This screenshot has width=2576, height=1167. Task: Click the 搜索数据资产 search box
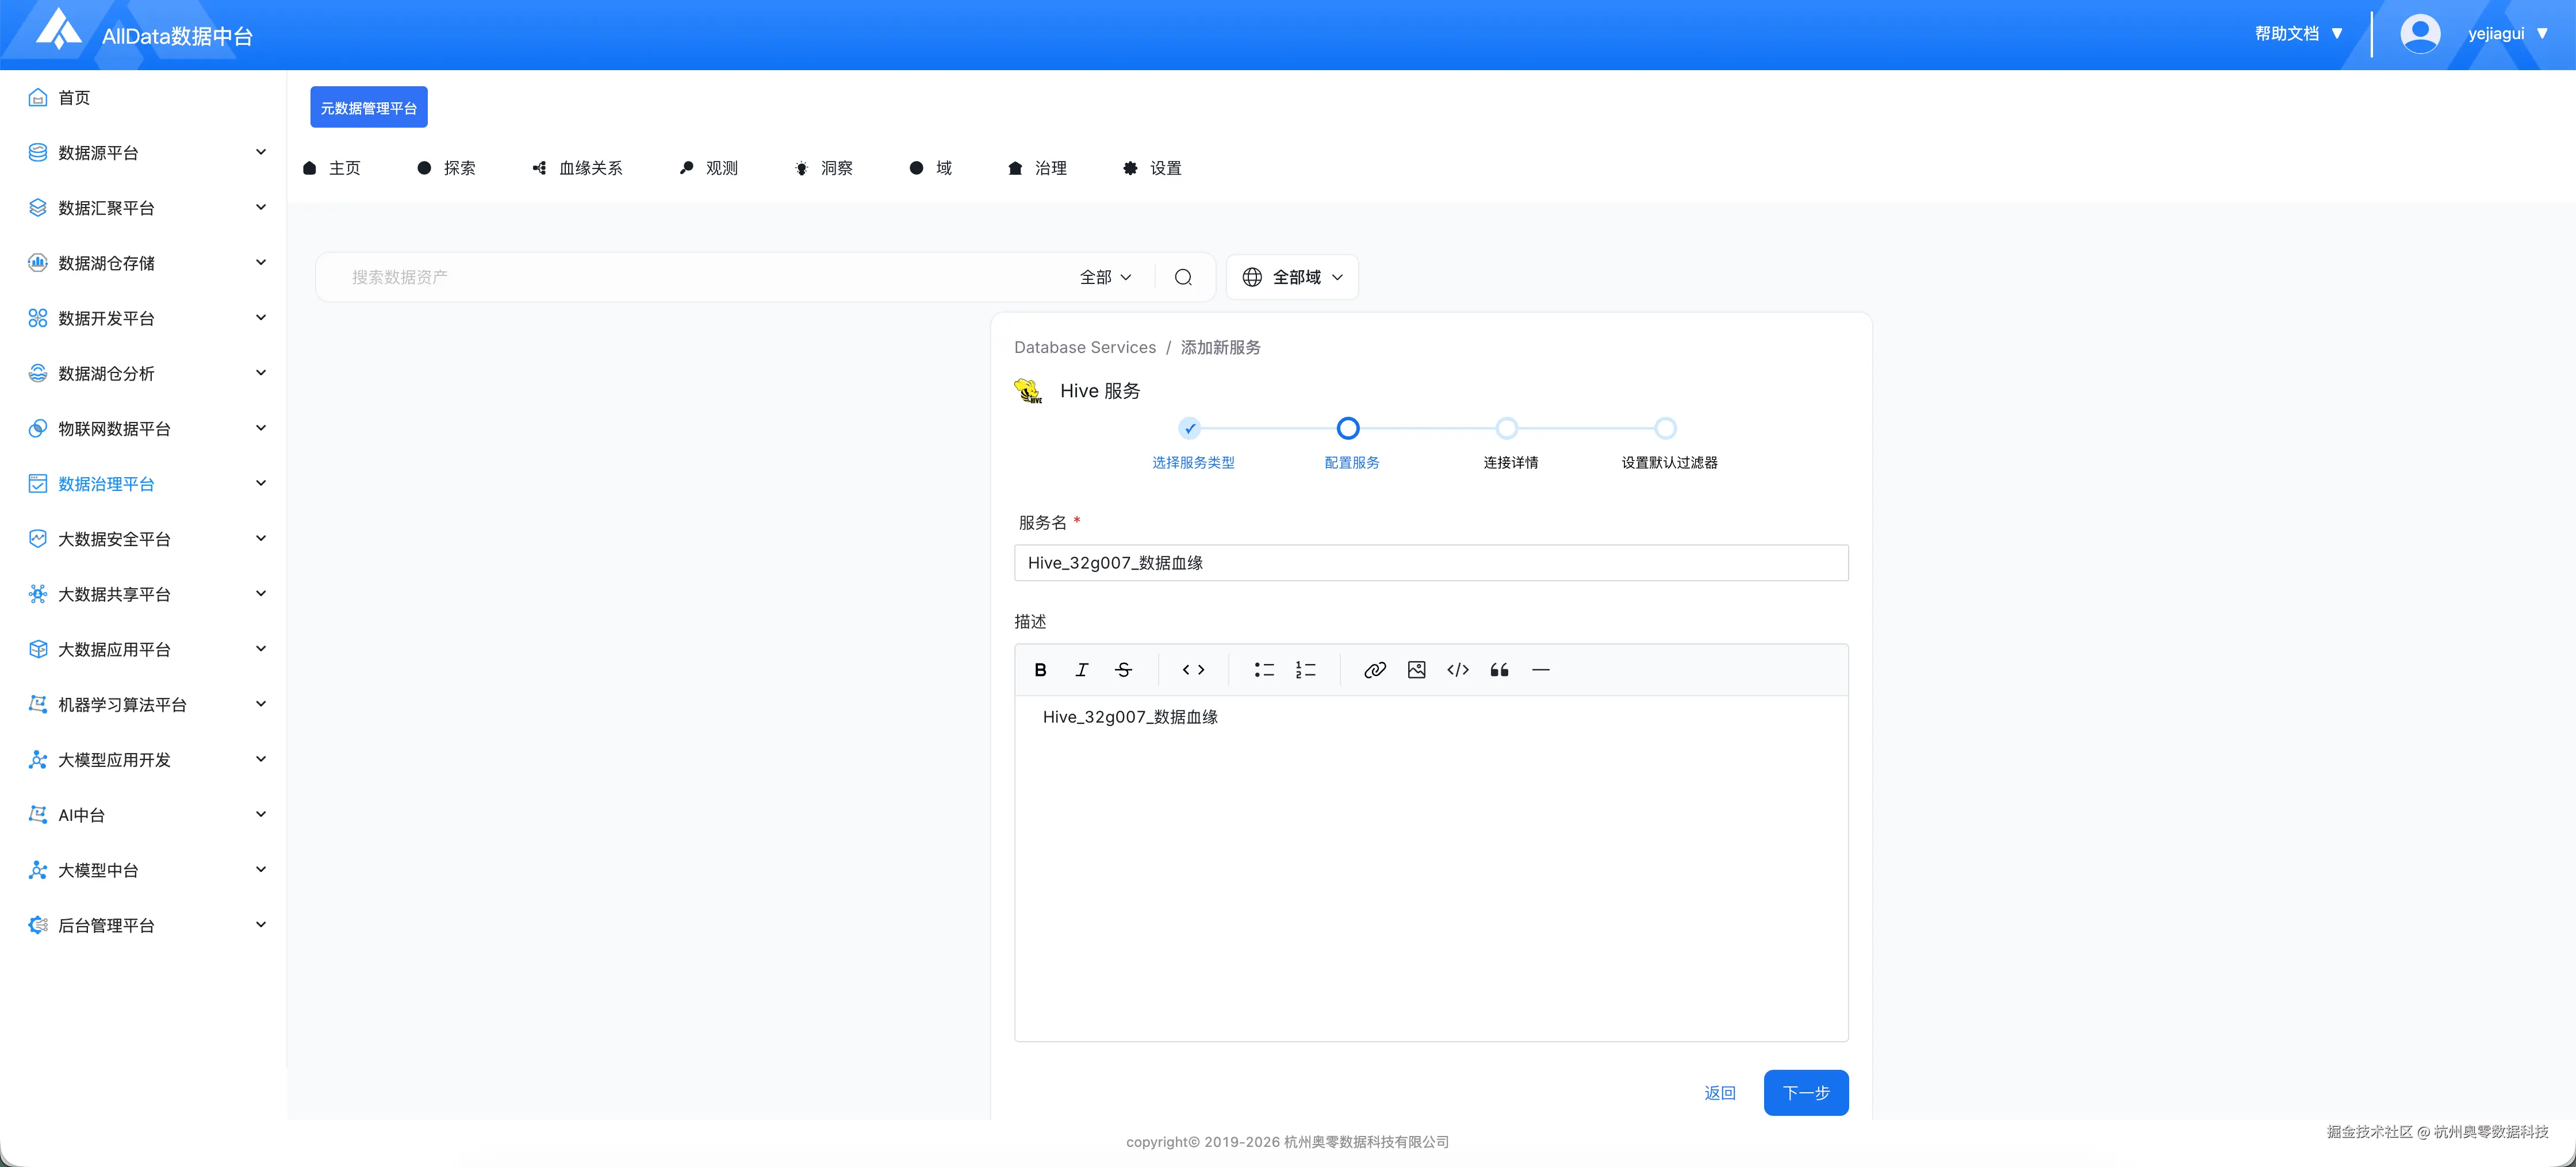tap(700, 277)
